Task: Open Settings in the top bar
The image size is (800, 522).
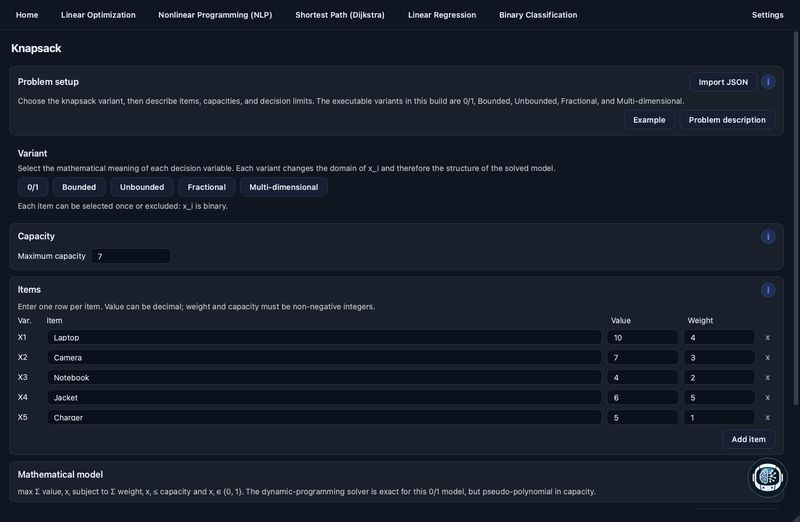Action: point(767,15)
